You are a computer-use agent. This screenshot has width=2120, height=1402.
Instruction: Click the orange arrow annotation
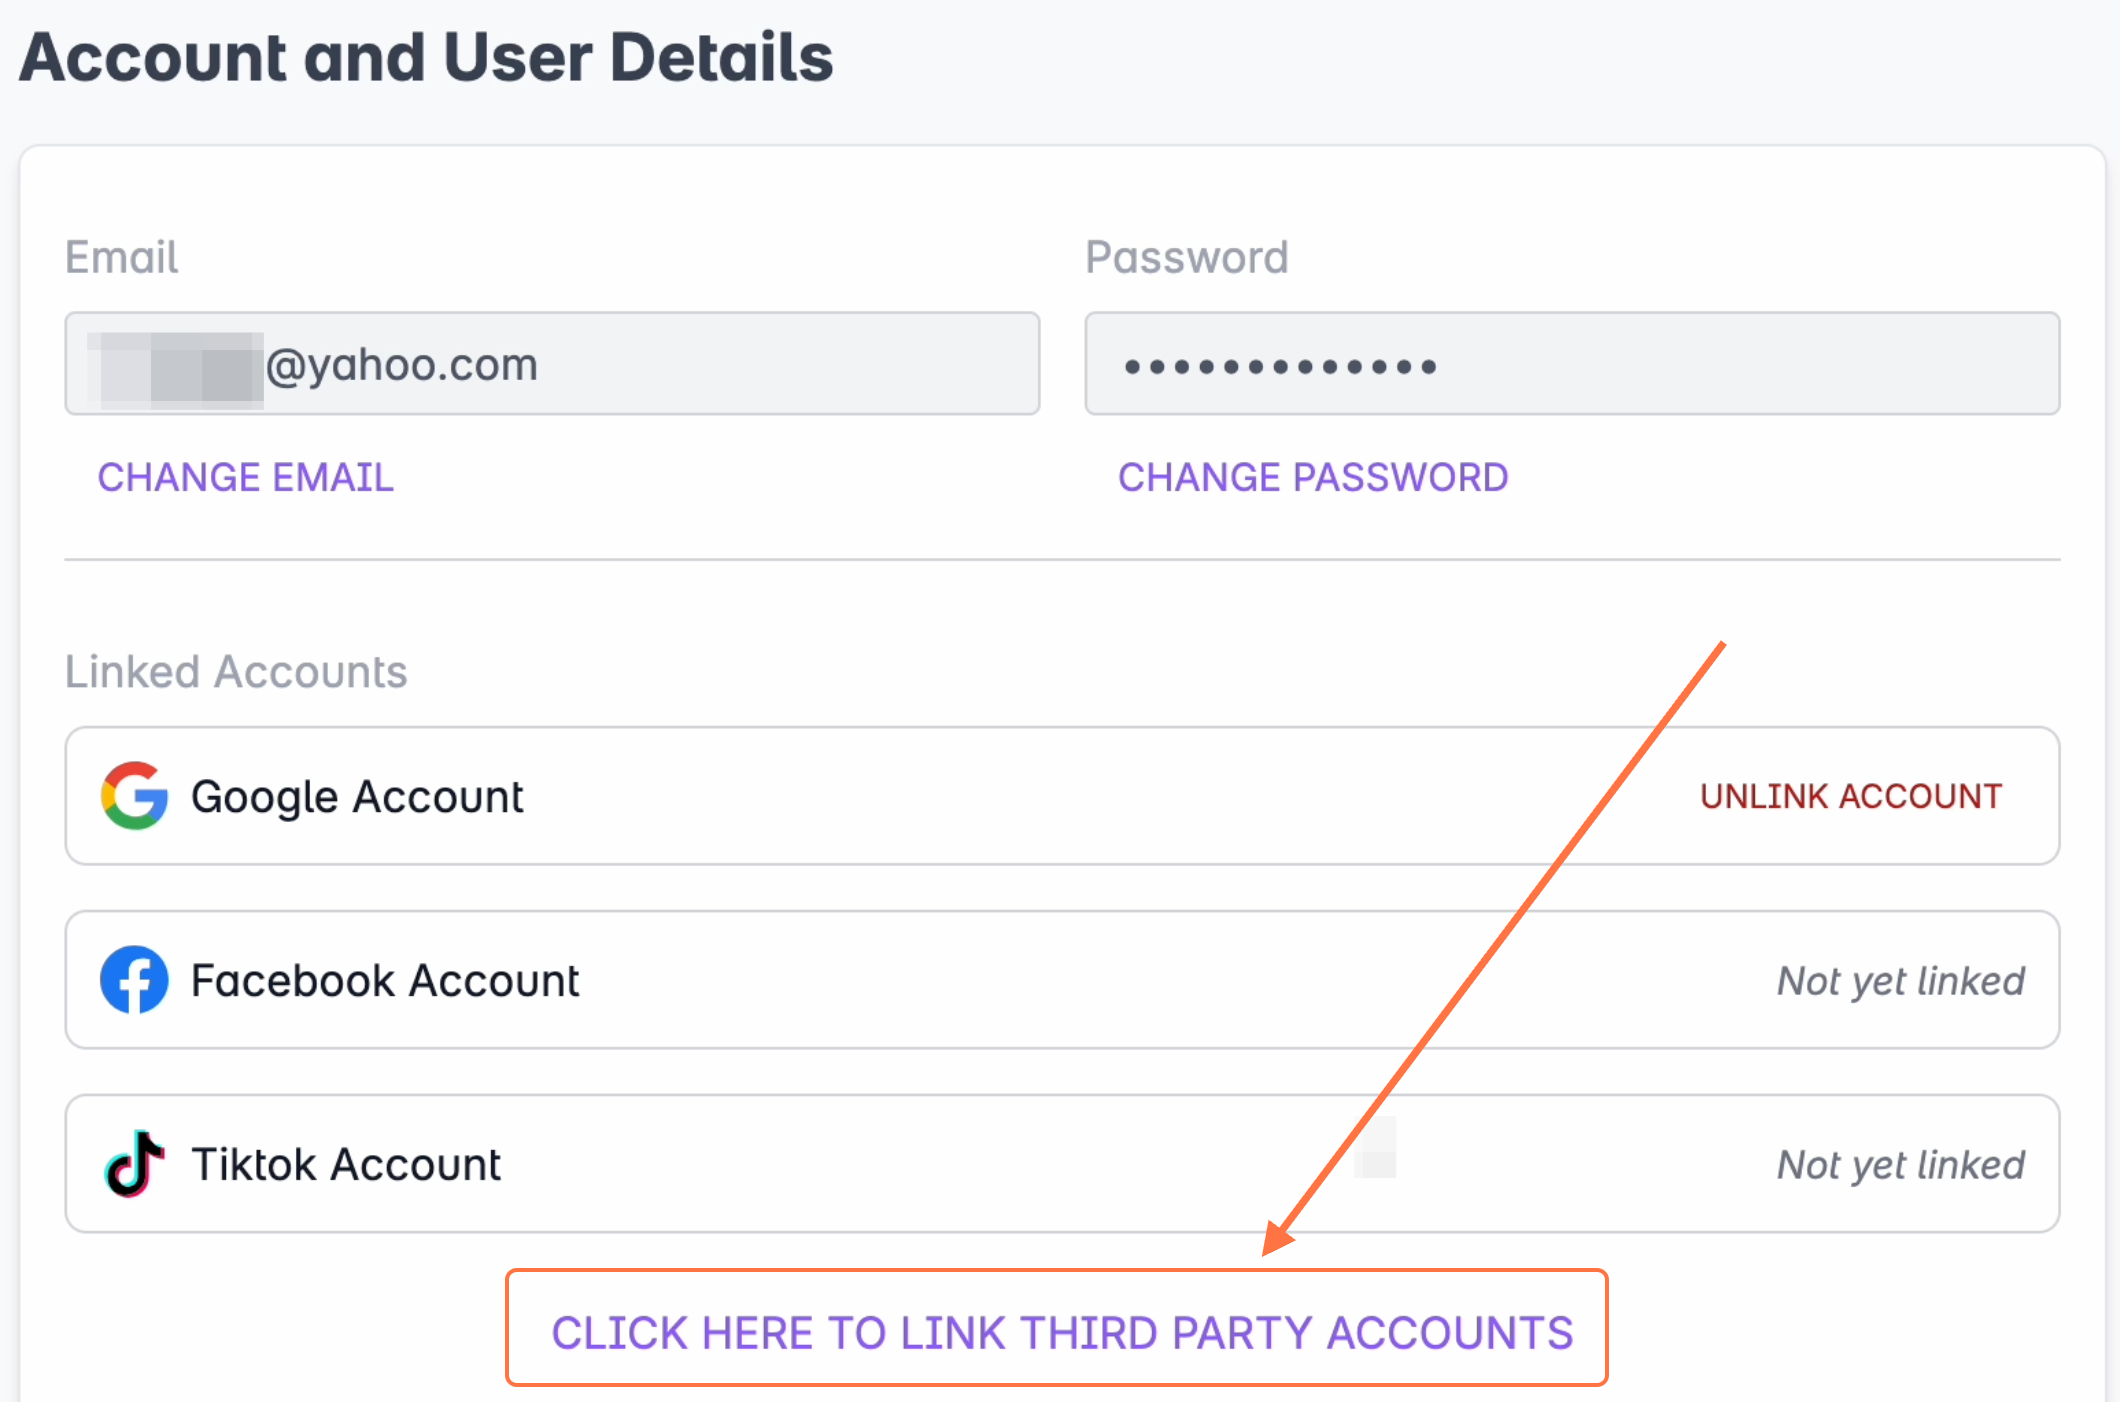(x=1500, y=940)
